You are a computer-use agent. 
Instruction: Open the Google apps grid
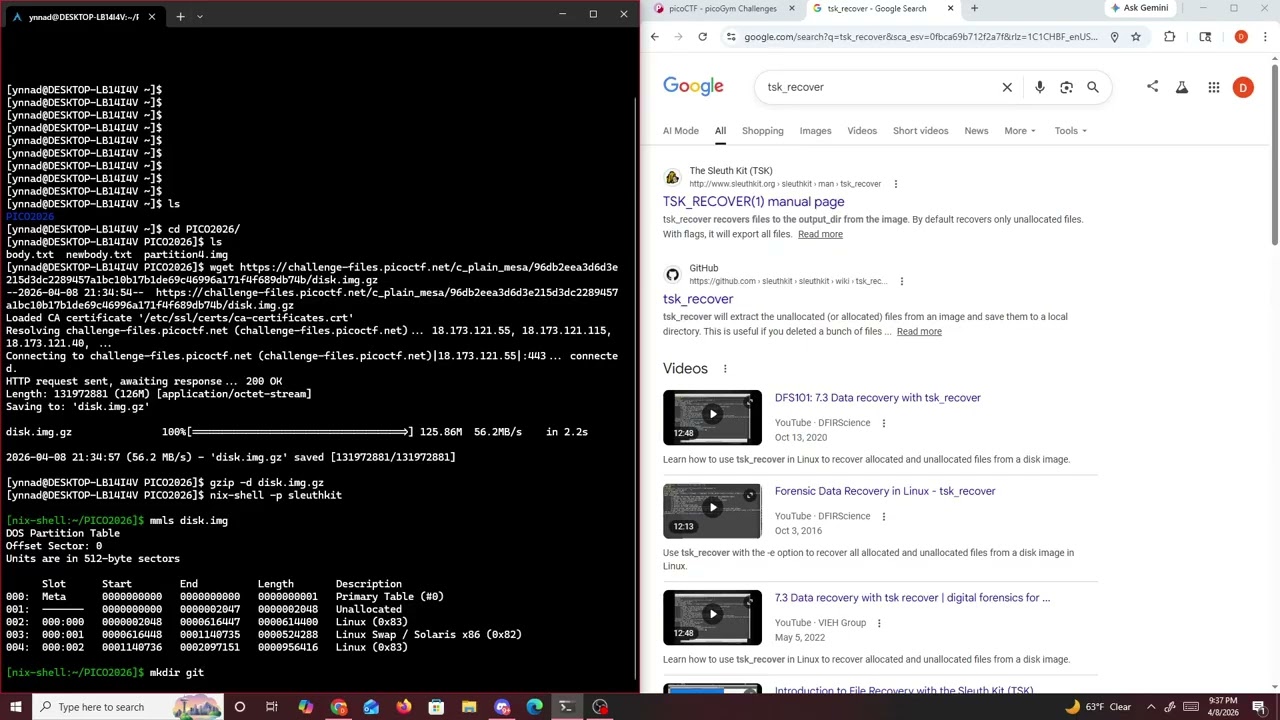click(x=1213, y=87)
